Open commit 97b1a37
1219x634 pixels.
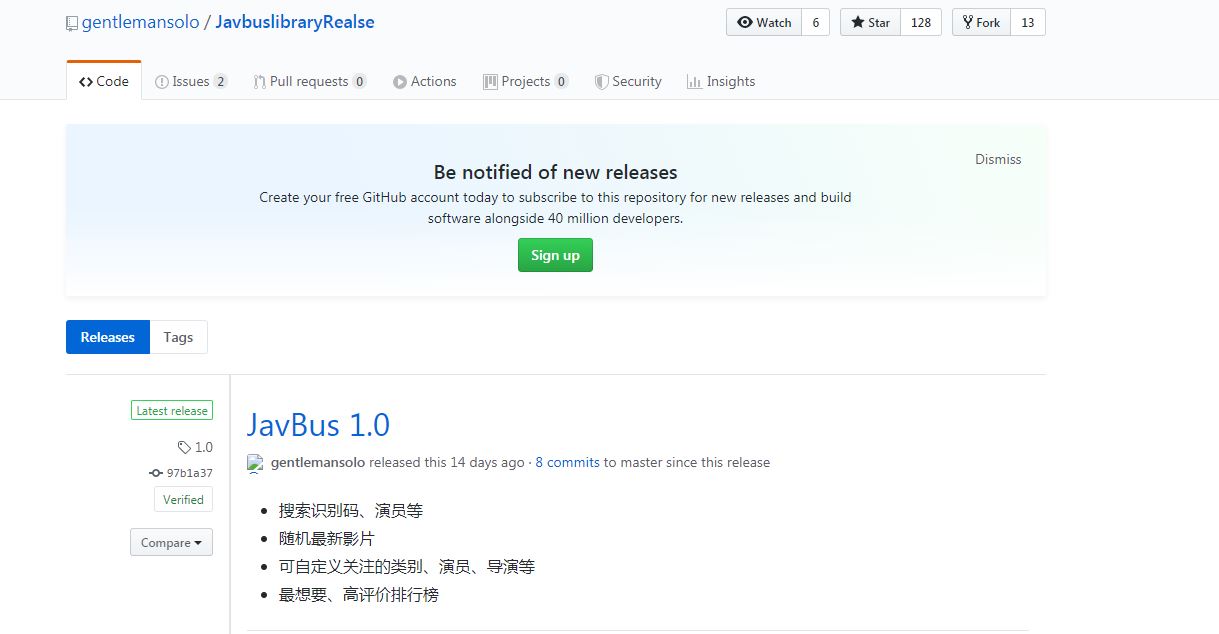point(181,473)
